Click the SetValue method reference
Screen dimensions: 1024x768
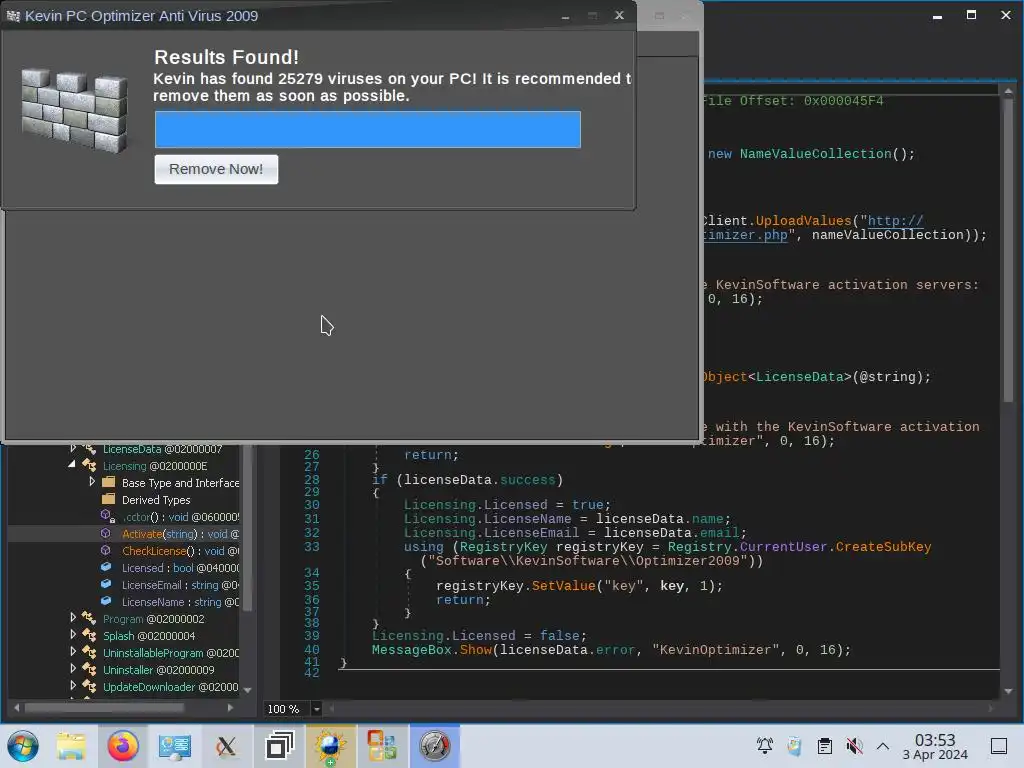563,586
